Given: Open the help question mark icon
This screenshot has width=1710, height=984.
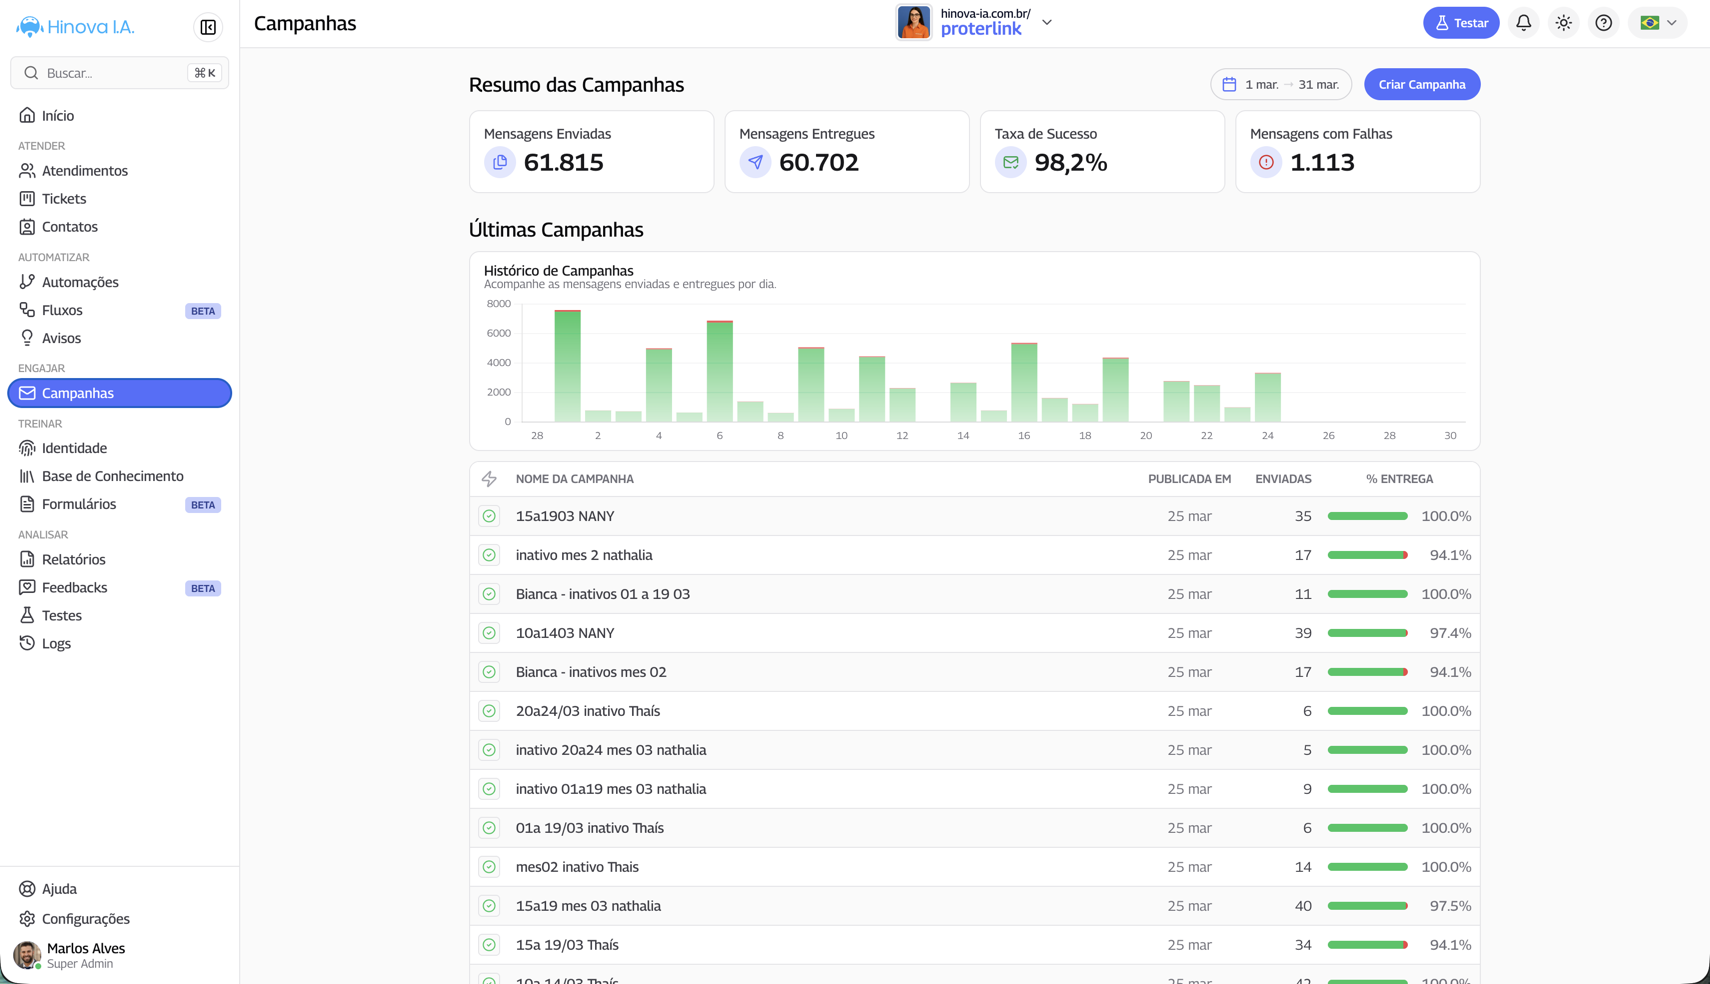Looking at the screenshot, I should (x=1603, y=23).
